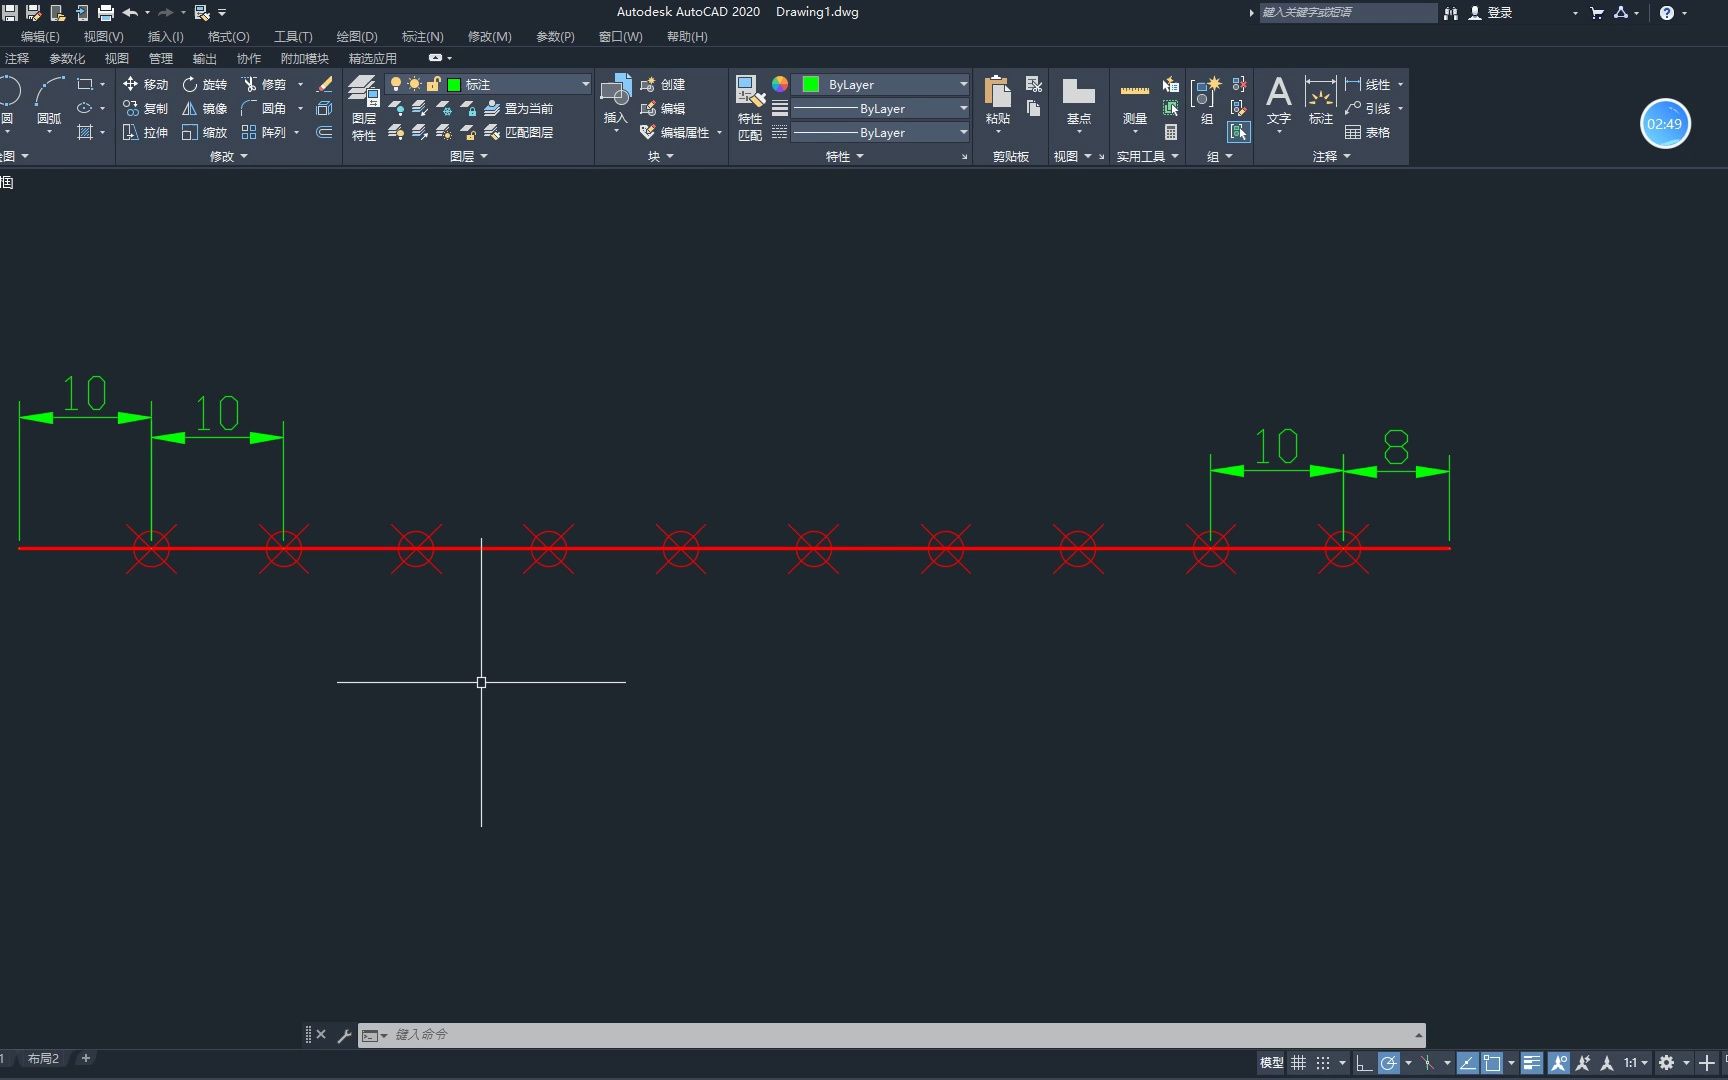
Task: Click the 匹配图层 button
Action: (x=518, y=132)
